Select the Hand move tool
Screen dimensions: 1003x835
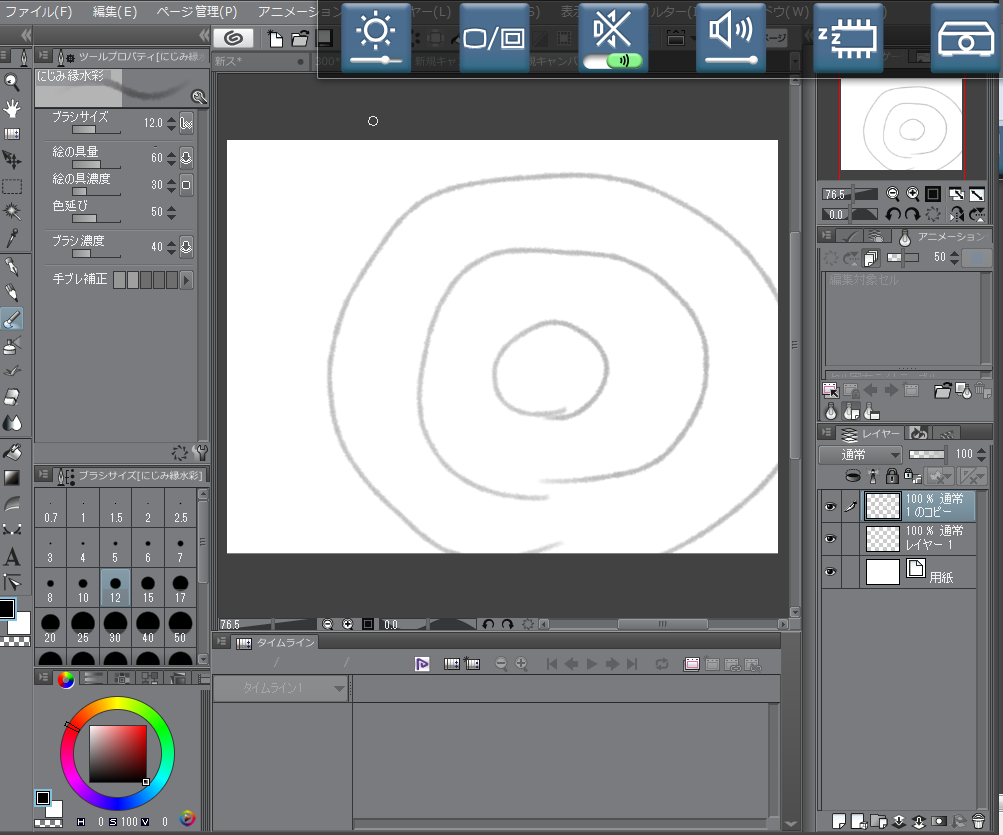(12, 108)
